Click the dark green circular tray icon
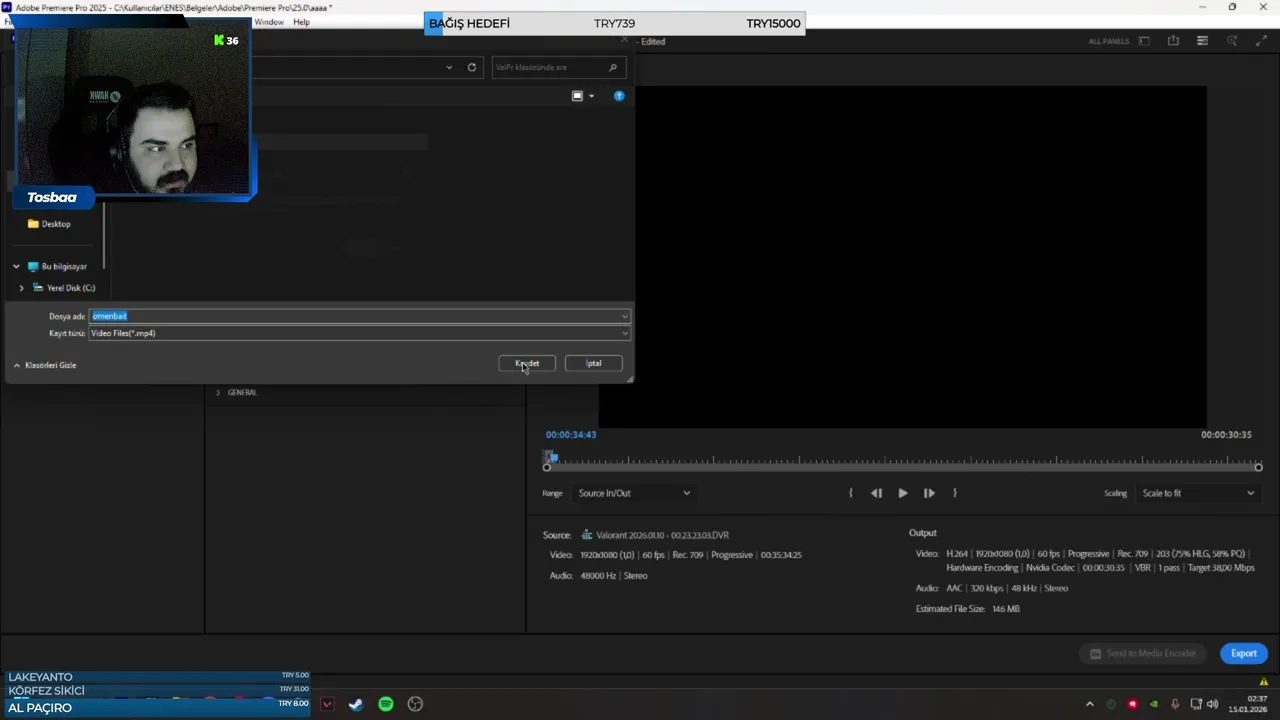The image size is (1280, 720). click(1110, 704)
